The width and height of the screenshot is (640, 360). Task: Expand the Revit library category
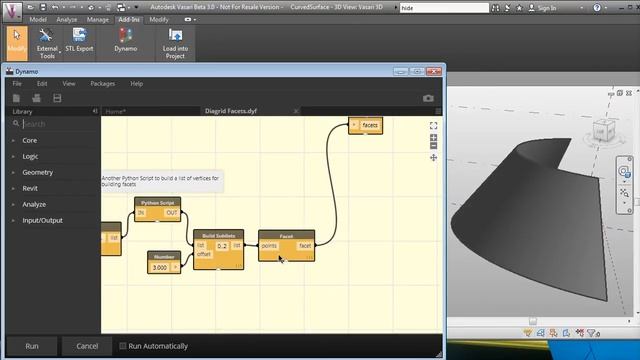tap(30, 188)
